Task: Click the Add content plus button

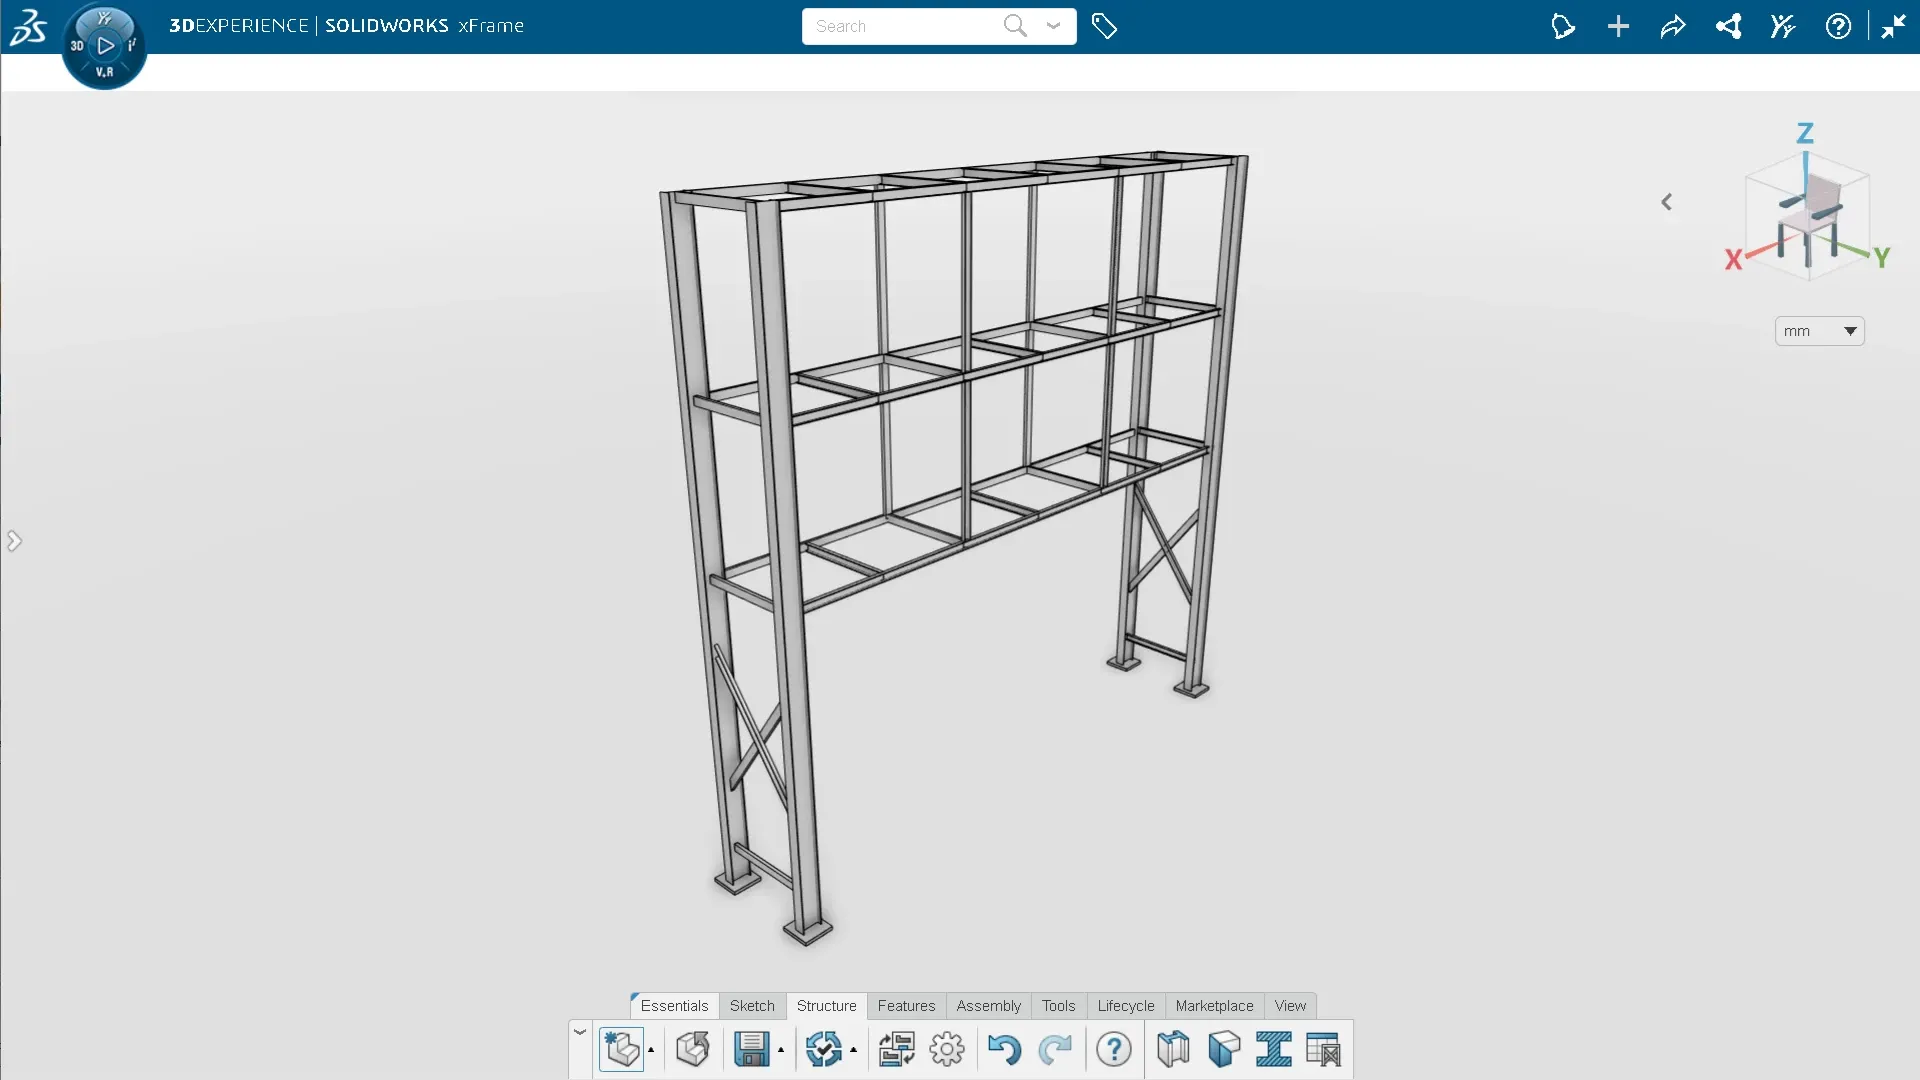Action: tap(1618, 26)
